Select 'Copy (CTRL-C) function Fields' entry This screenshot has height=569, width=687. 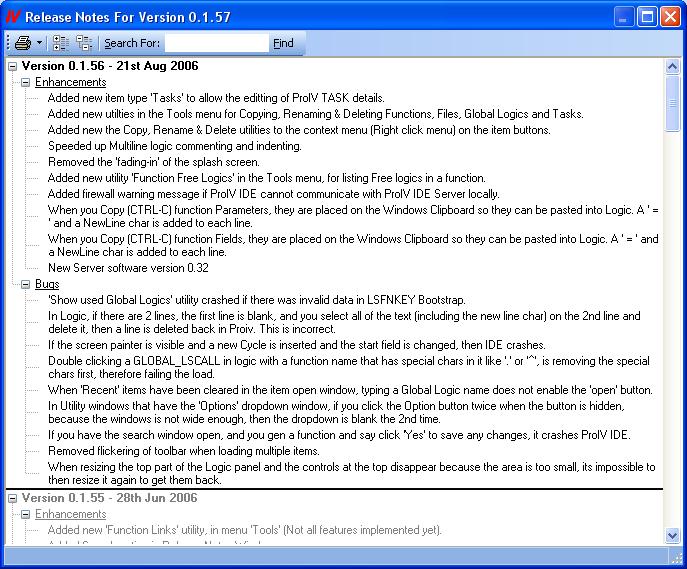353,245
